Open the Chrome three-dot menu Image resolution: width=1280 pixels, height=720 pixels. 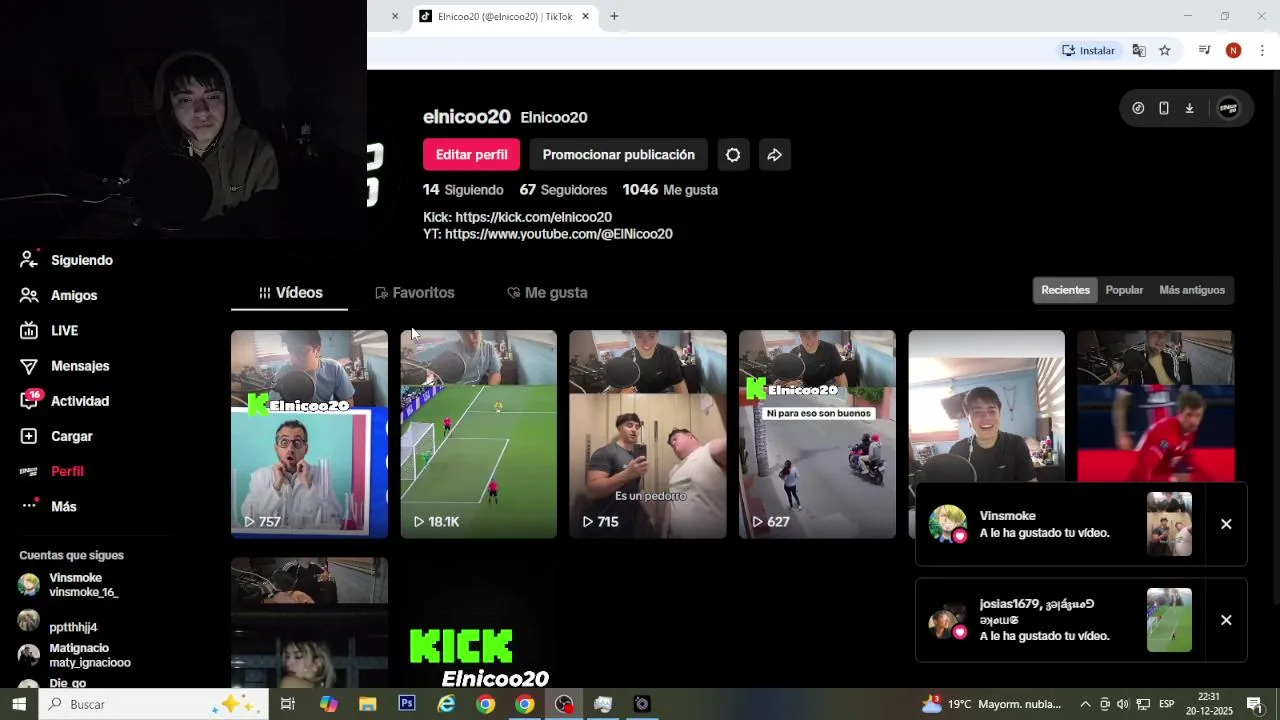tap(1262, 50)
